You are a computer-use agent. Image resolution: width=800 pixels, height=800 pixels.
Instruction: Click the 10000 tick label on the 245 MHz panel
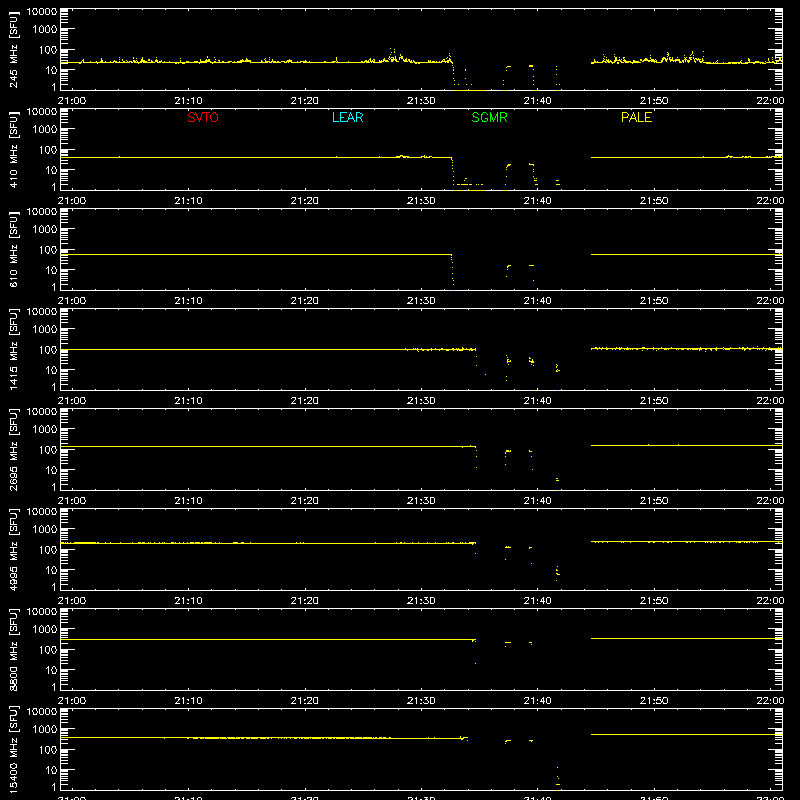click(x=42, y=12)
